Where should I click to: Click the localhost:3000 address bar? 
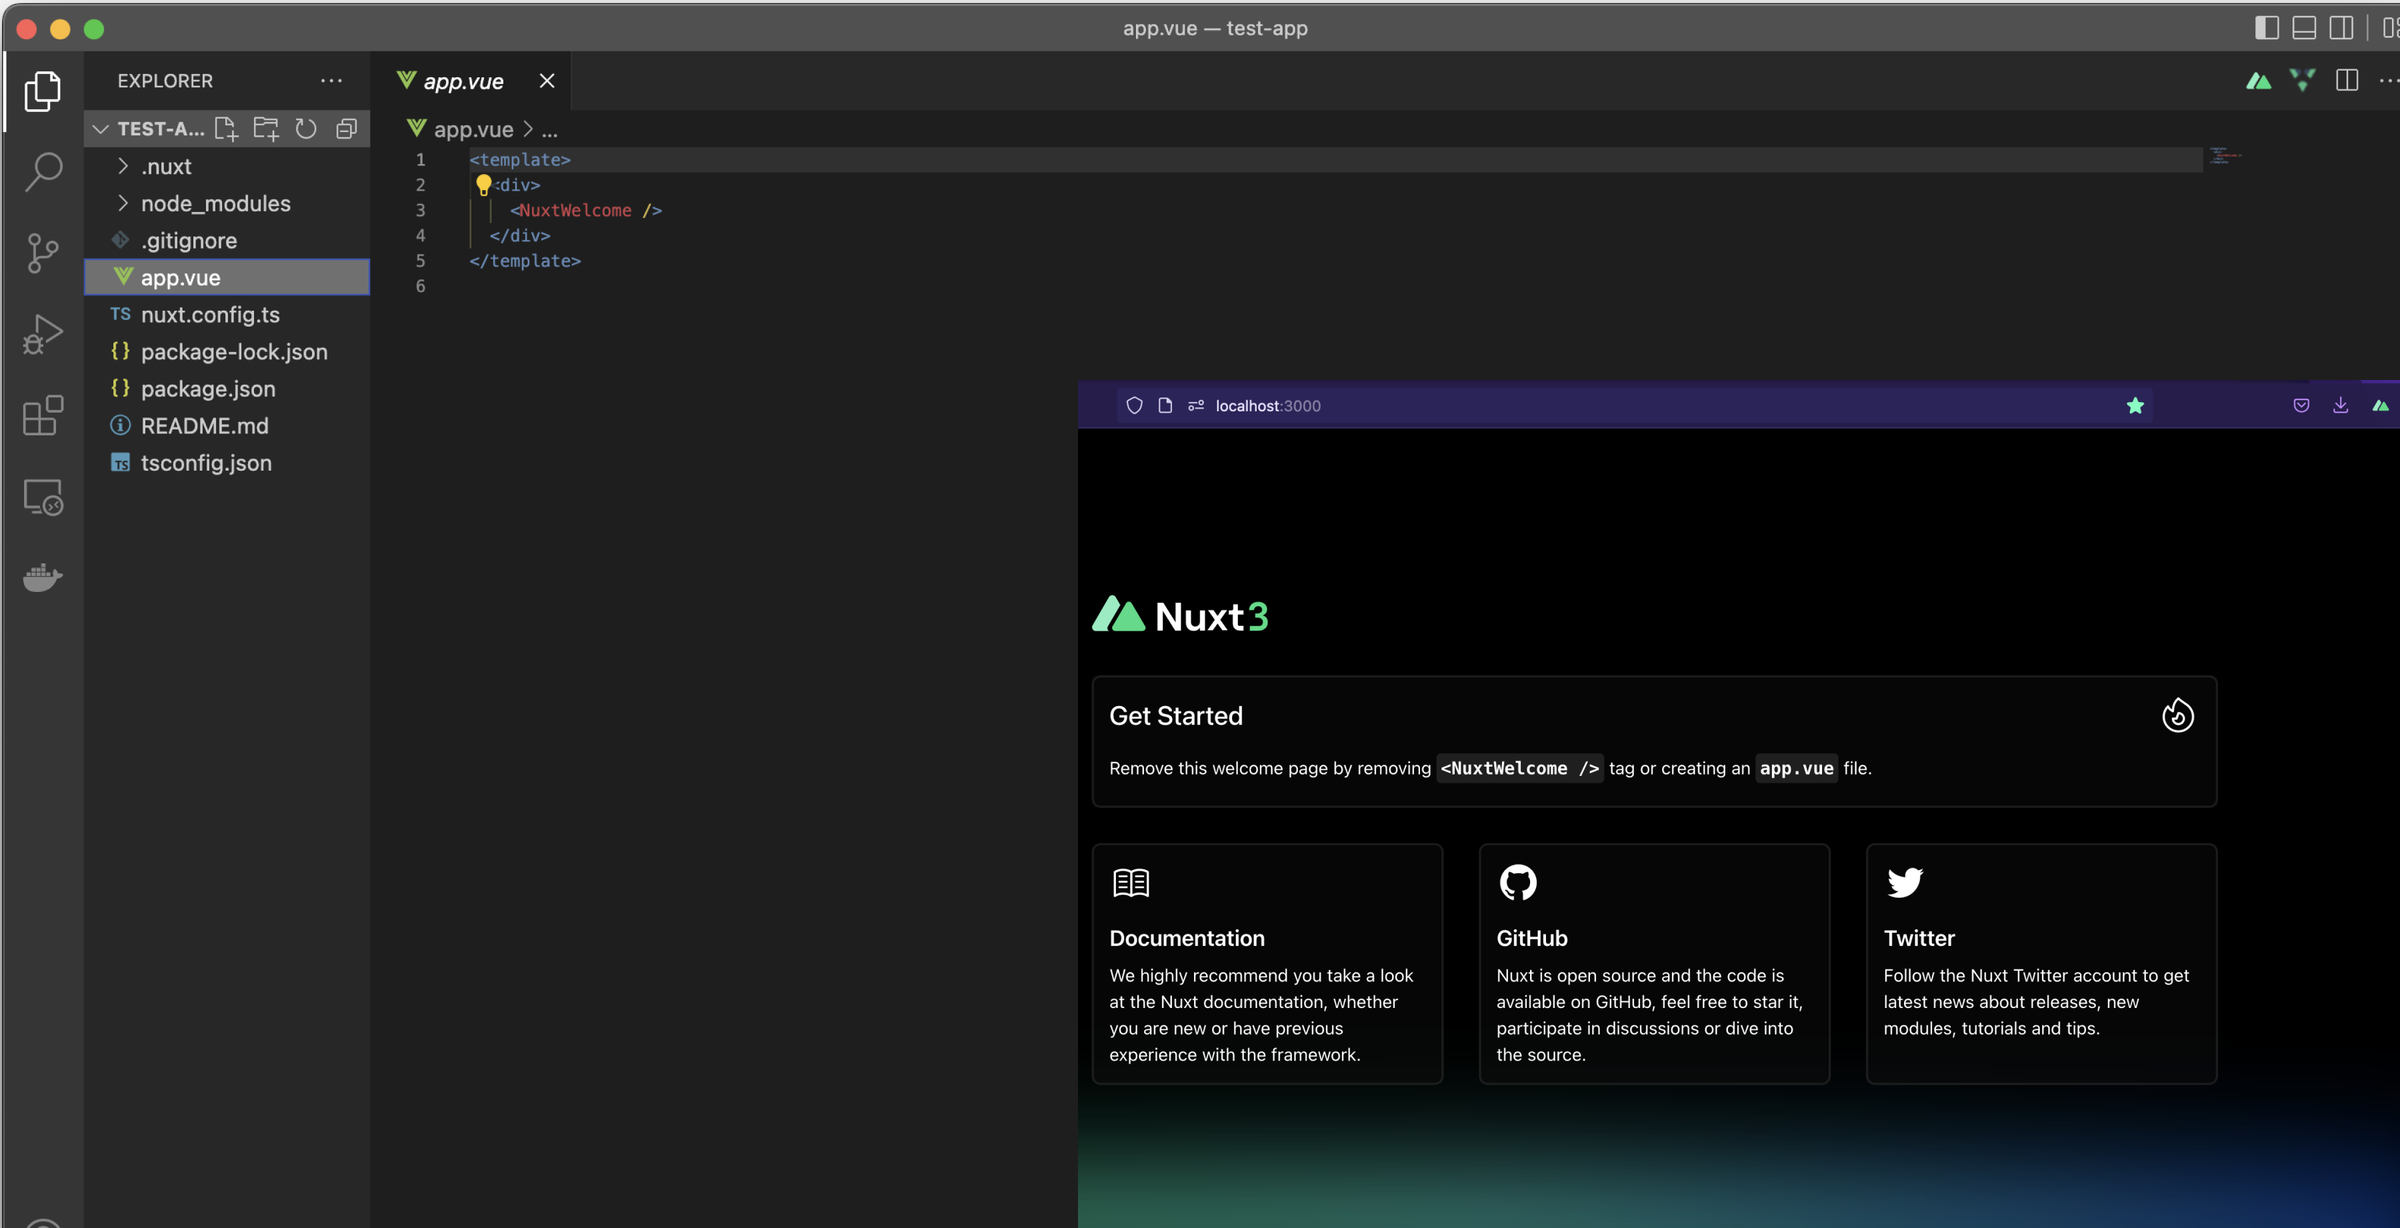click(x=1267, y=406)
